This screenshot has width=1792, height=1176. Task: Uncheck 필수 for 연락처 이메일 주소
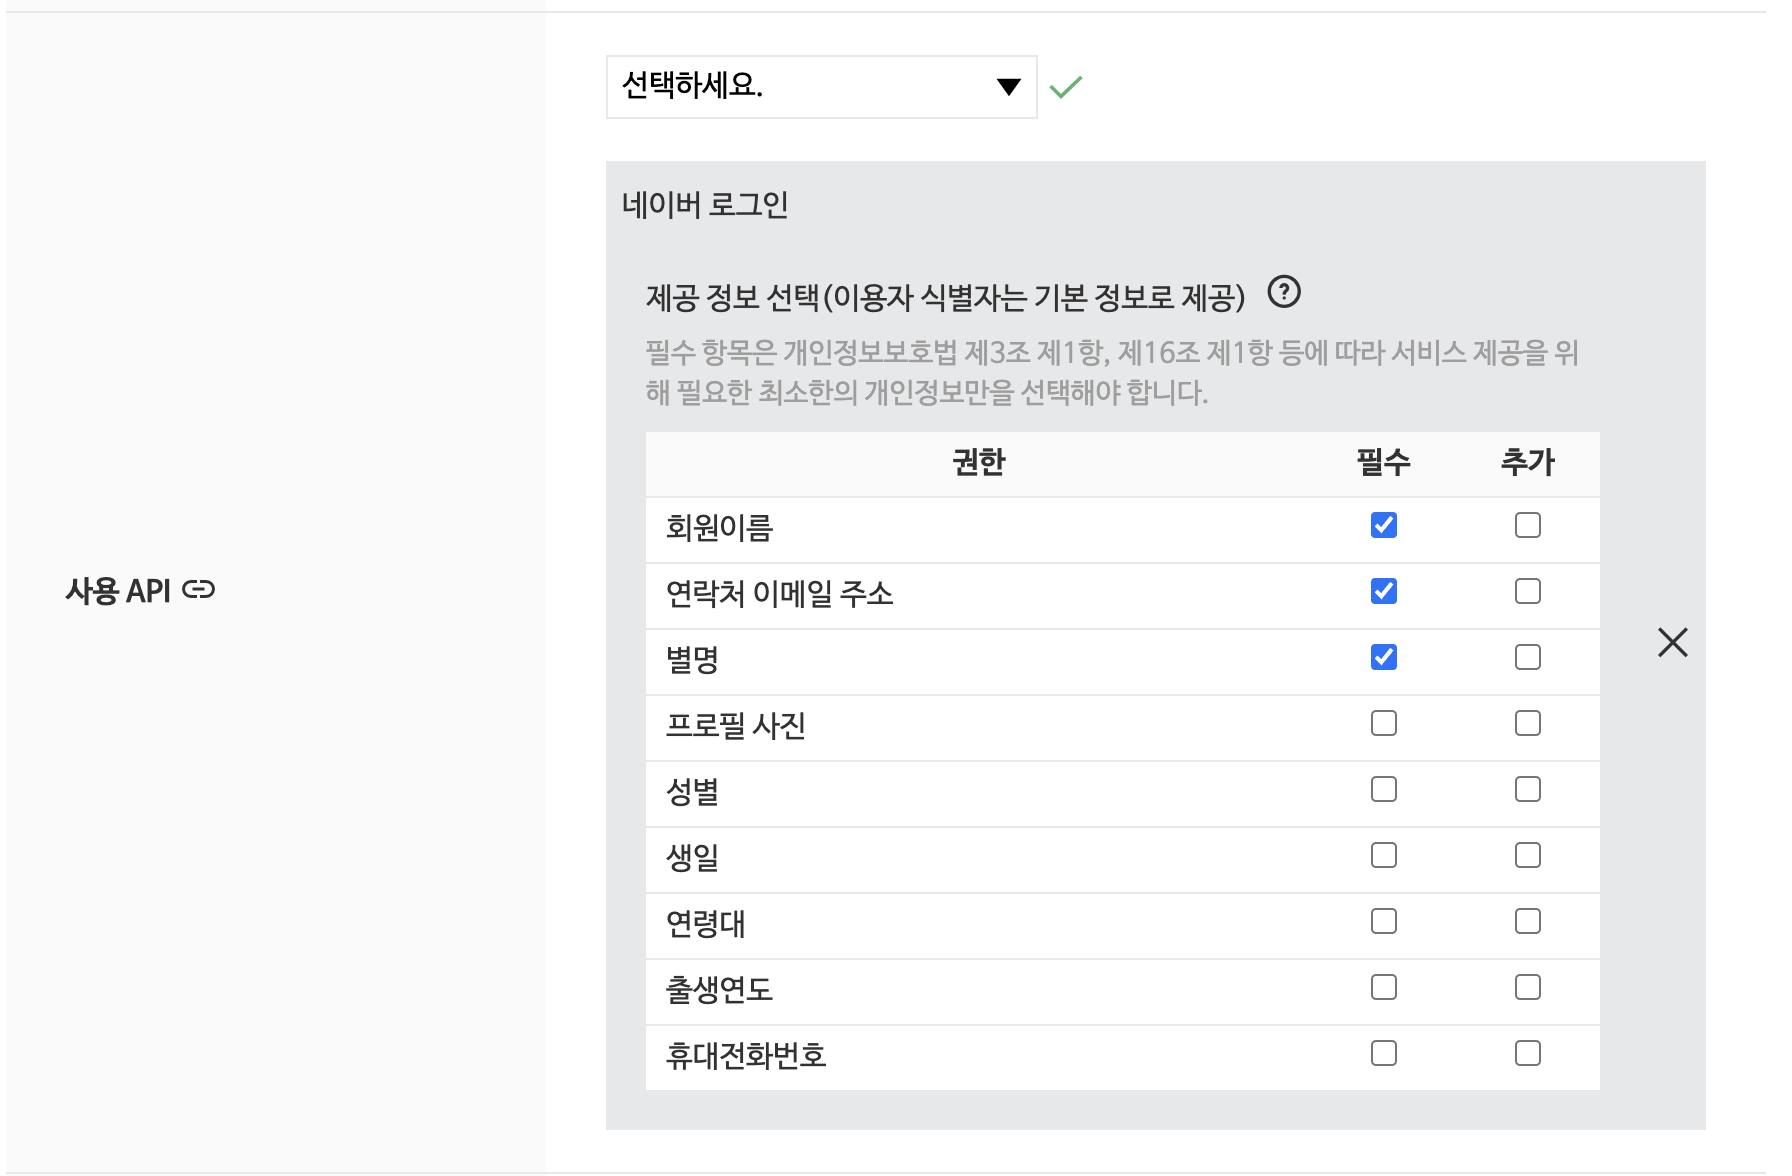click(1384, 591)
